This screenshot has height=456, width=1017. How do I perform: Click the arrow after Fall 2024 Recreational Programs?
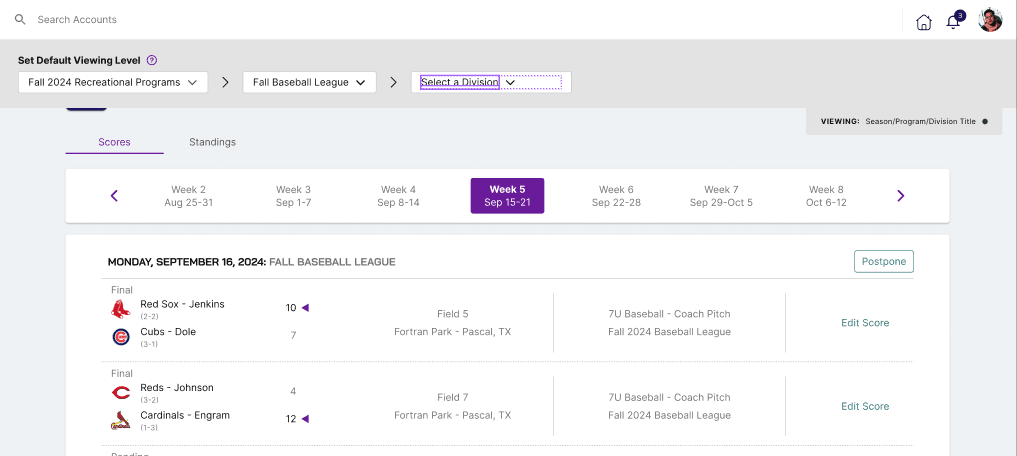pos(225,82)
